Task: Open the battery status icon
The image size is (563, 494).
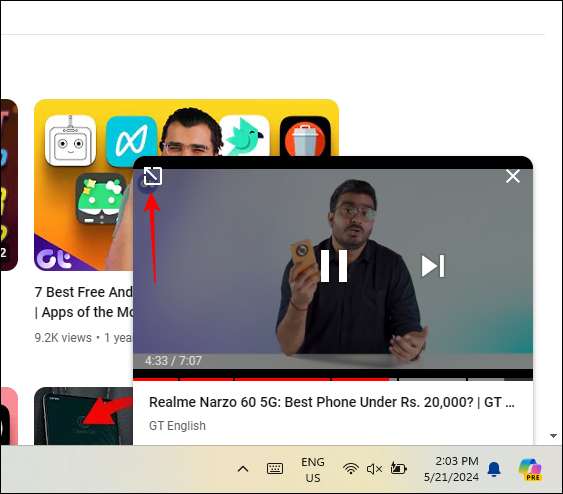Action: click(x=398, y=469)
